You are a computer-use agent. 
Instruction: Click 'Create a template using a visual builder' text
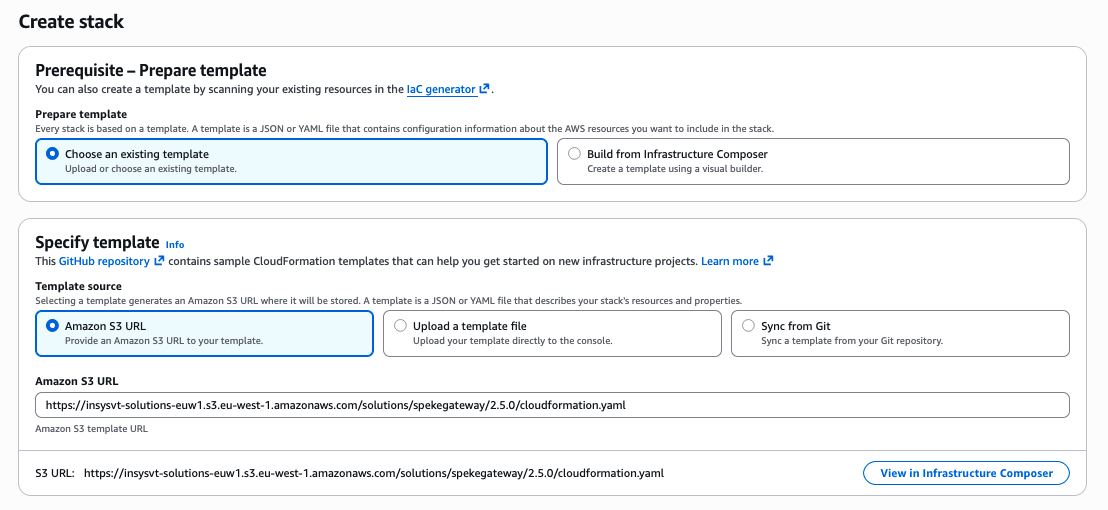675,169
